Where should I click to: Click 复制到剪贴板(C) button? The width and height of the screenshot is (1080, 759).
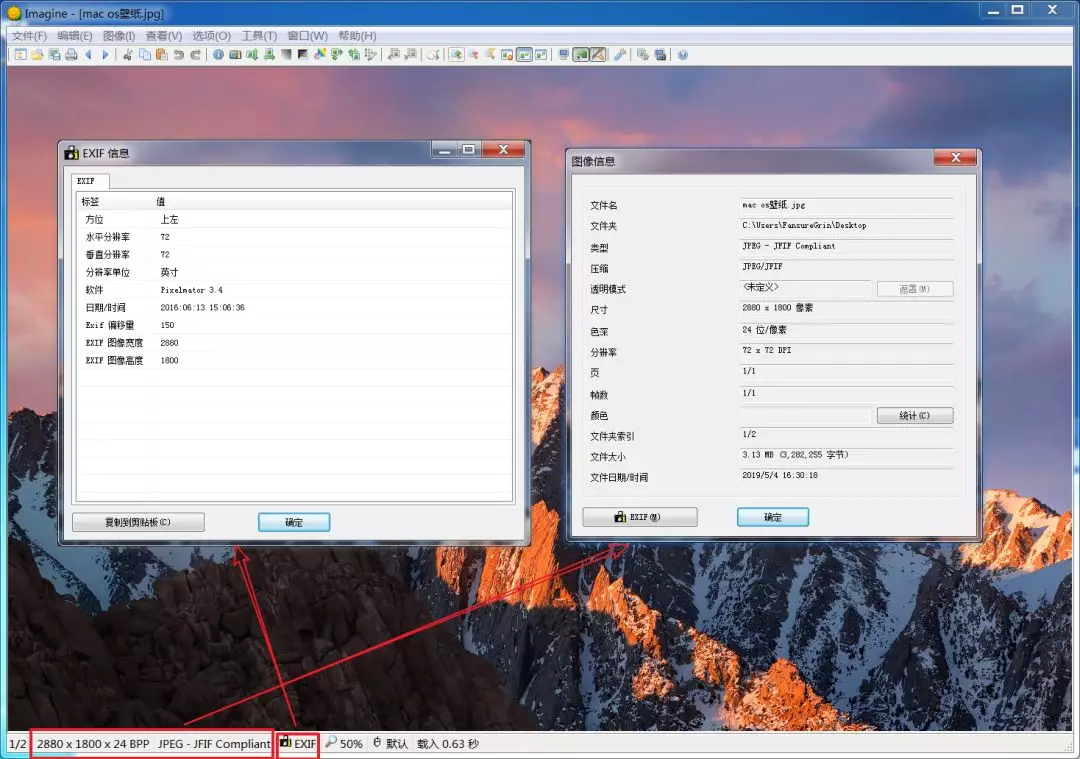(138, 522)
